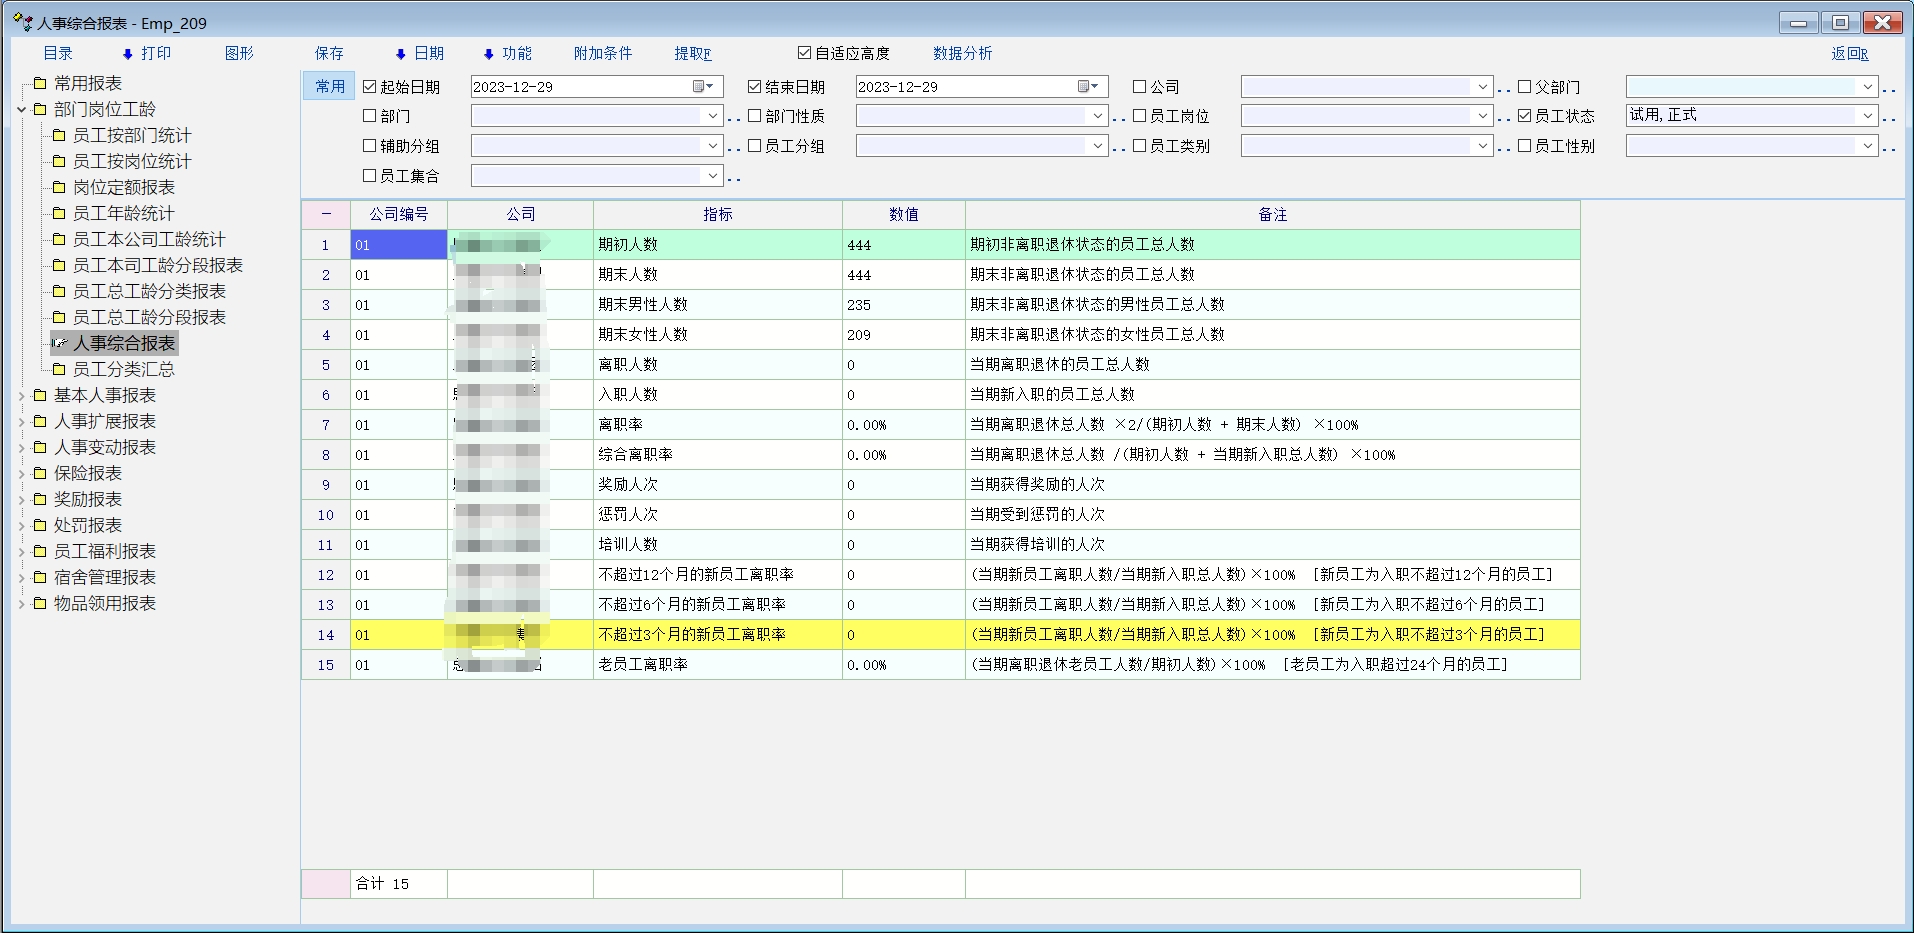The width and height of the screenshot is (1914, 933).
Task: Click the 打印 arrow icon in toolbar
Action: click(127, 54)
